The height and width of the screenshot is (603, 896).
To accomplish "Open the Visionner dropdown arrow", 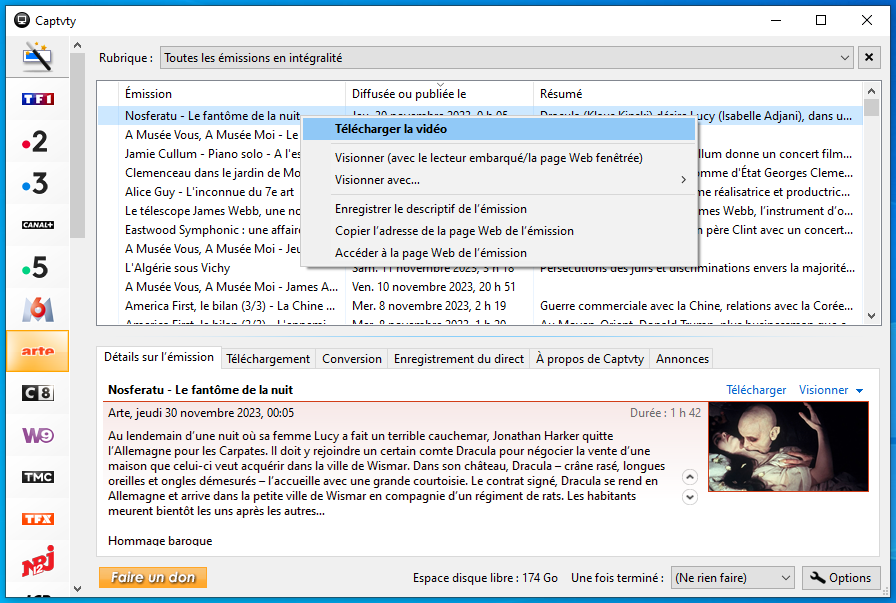I will [859, 391].
